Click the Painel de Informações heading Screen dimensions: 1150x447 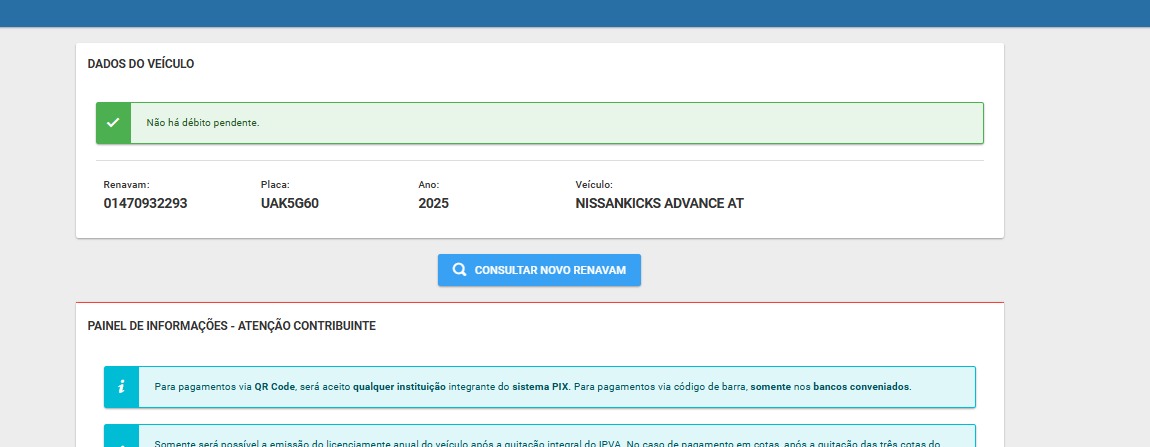[x=231, y=326]
